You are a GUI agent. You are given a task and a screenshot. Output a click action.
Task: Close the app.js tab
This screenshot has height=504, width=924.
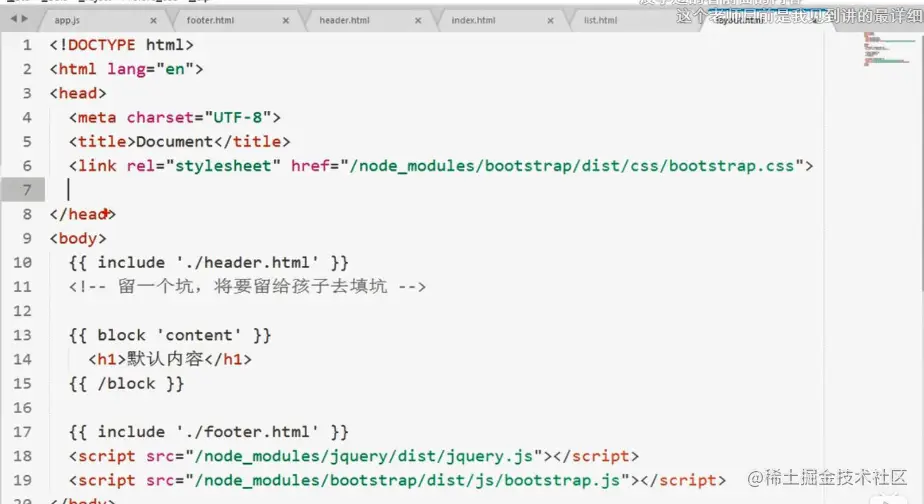point(153,20)
